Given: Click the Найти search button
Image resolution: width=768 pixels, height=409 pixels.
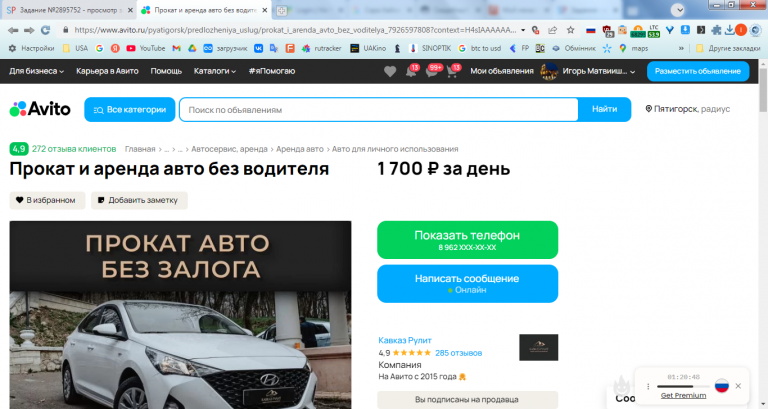Looking at the screenshot, I should point(604,109).
